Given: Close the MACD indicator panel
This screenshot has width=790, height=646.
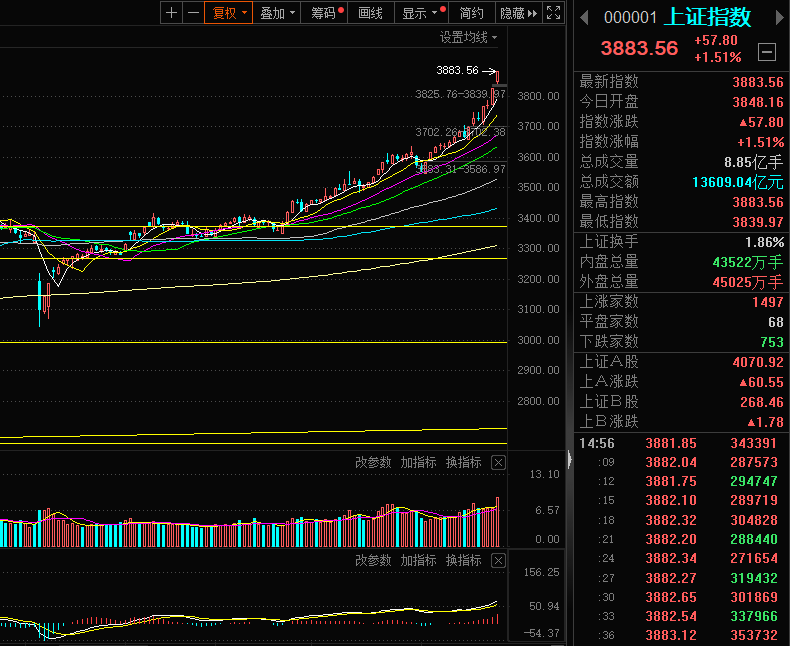Looking at the screenshot, I should (x=498, y=560).
